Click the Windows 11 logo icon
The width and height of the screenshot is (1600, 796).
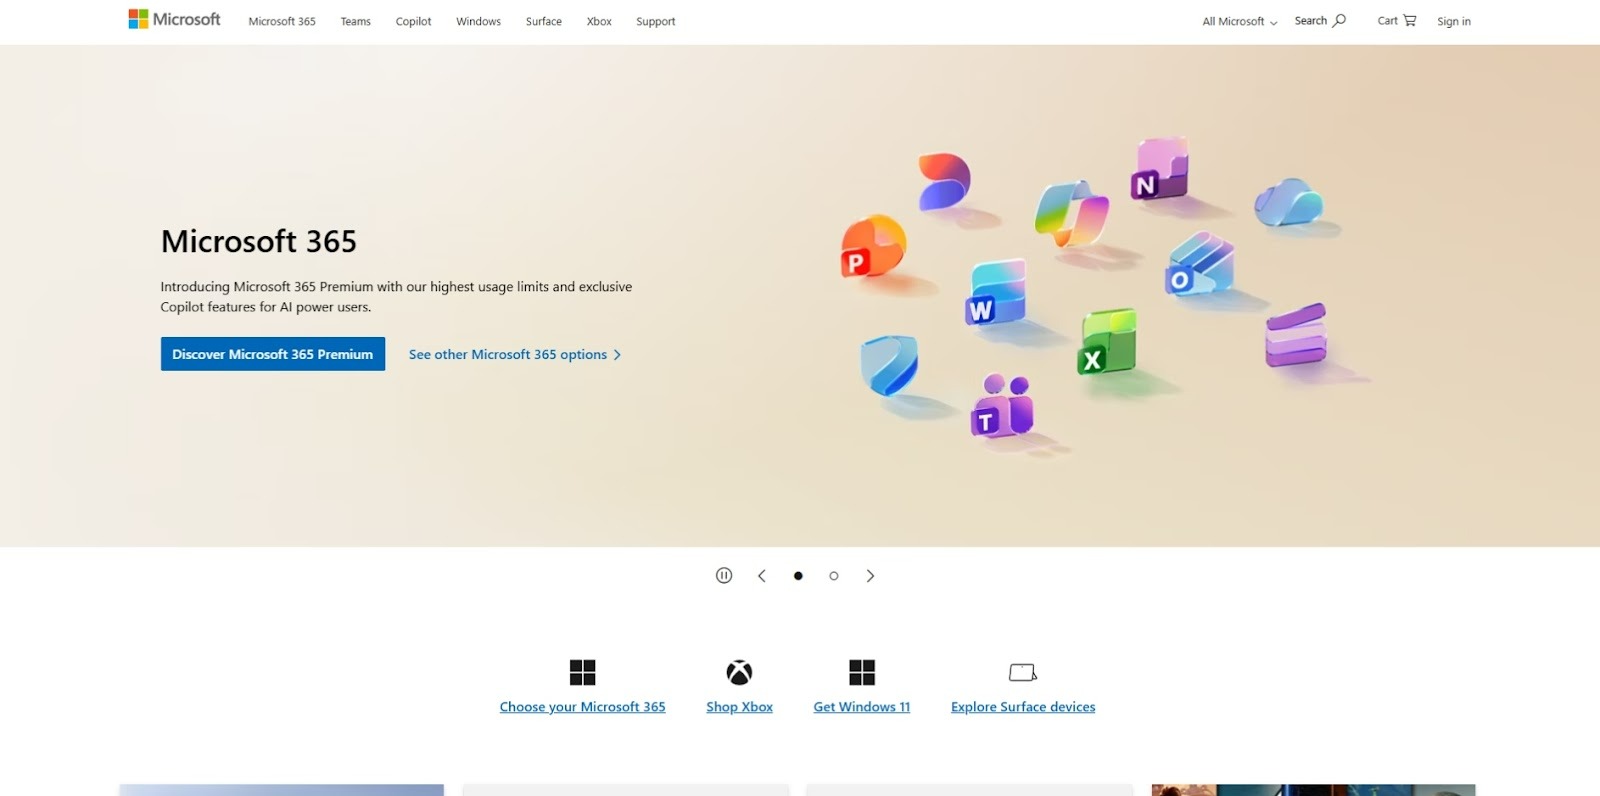(862, 672)
